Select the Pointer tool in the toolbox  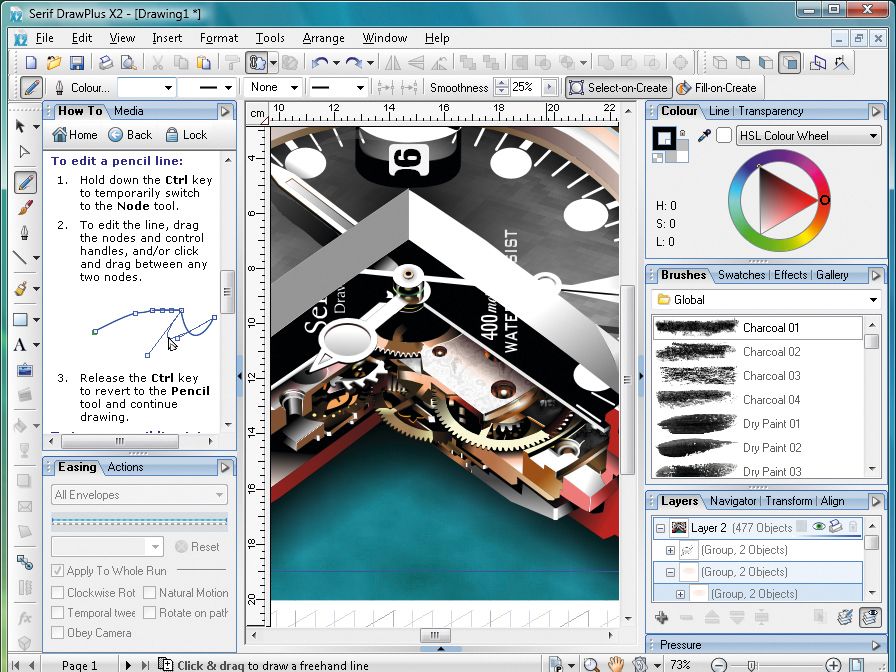point(20,126)
